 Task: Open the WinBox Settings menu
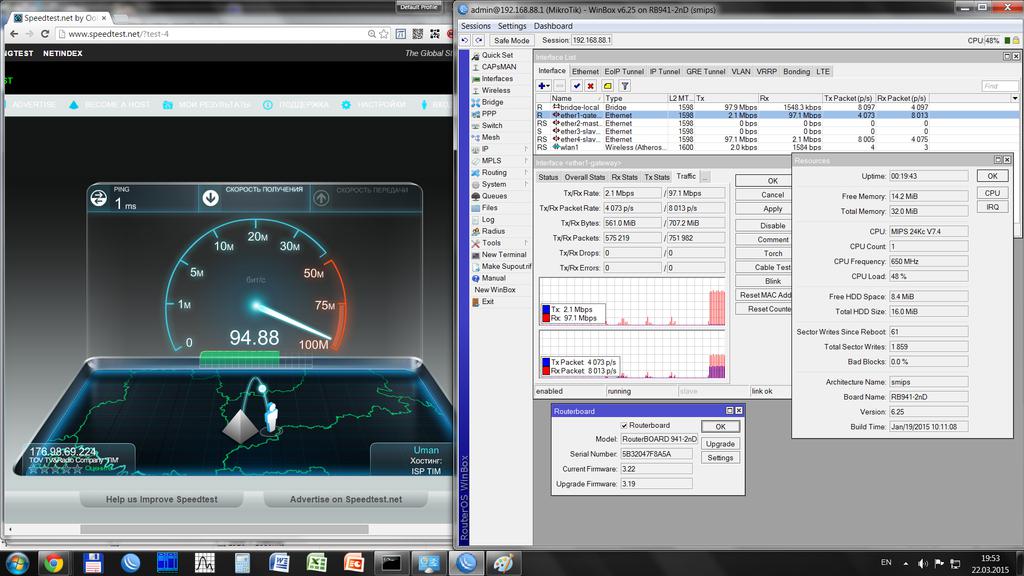click(x=512, y=26)
